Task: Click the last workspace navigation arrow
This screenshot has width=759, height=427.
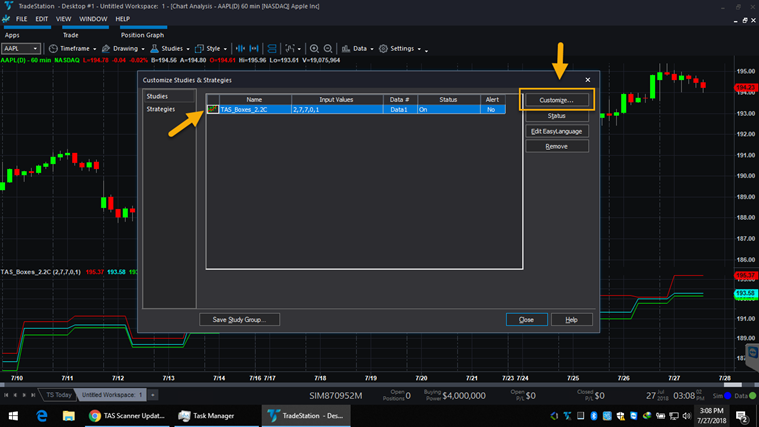Action: point(33,395)
